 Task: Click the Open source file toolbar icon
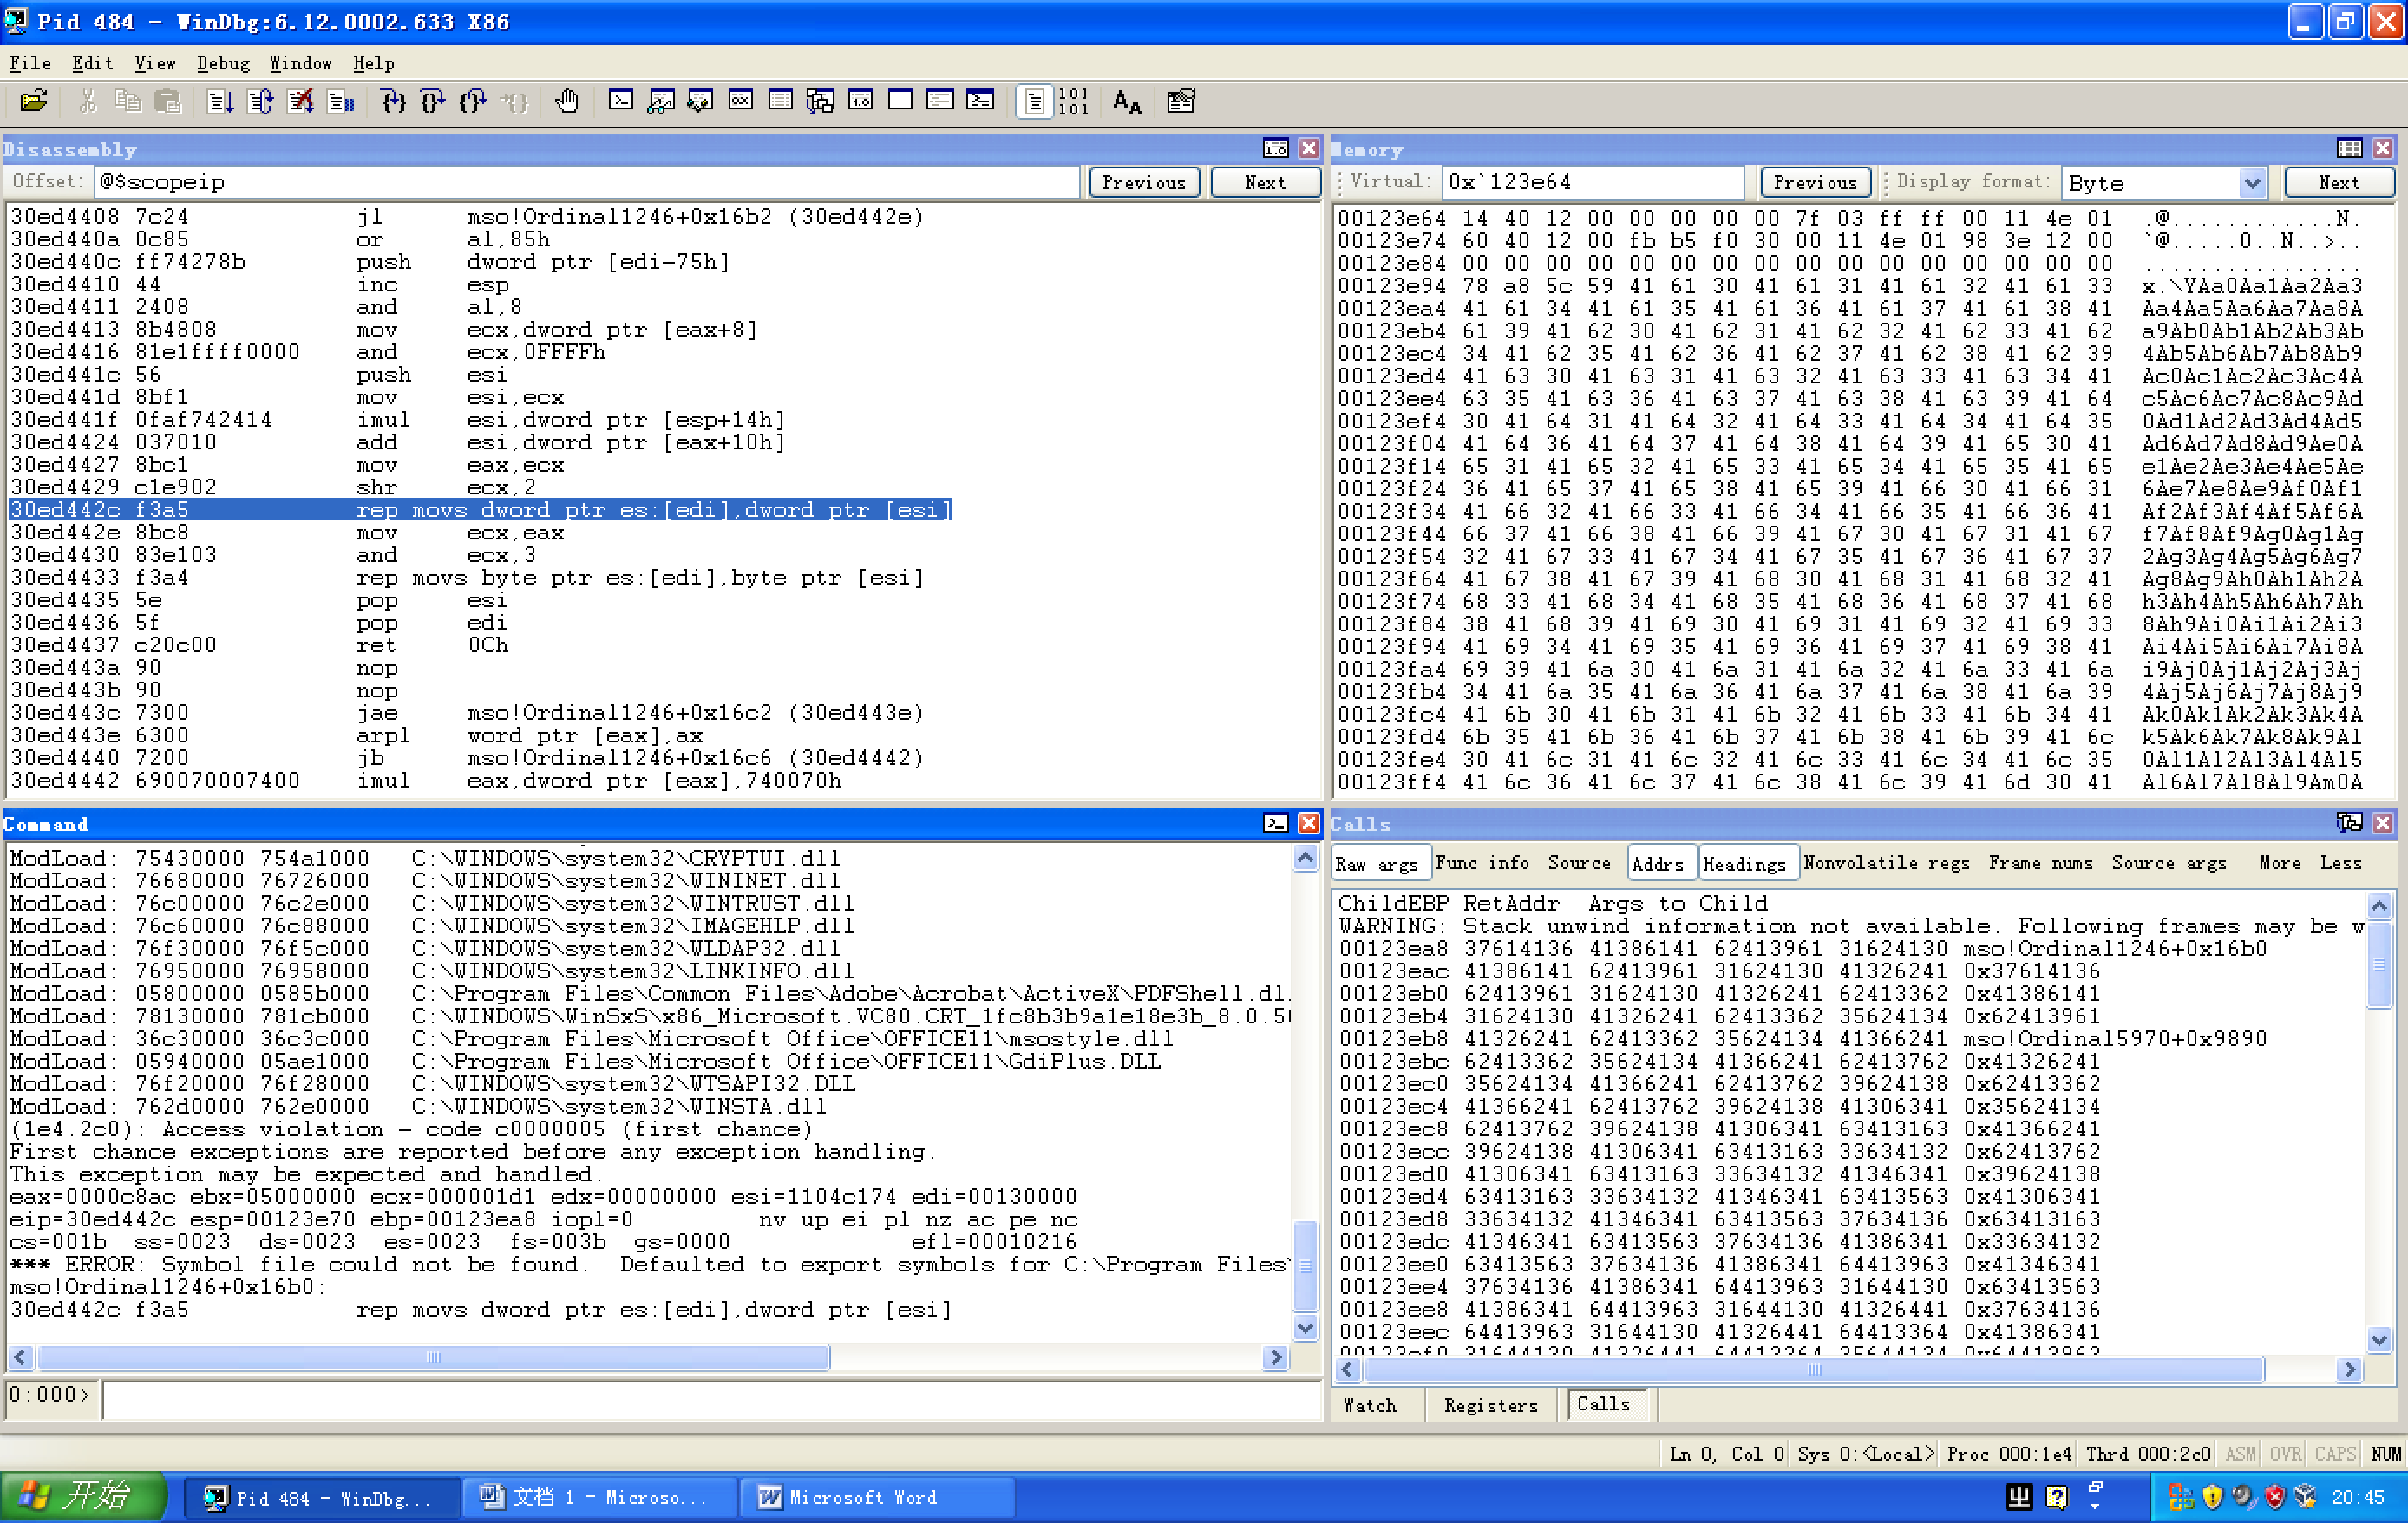33,101
